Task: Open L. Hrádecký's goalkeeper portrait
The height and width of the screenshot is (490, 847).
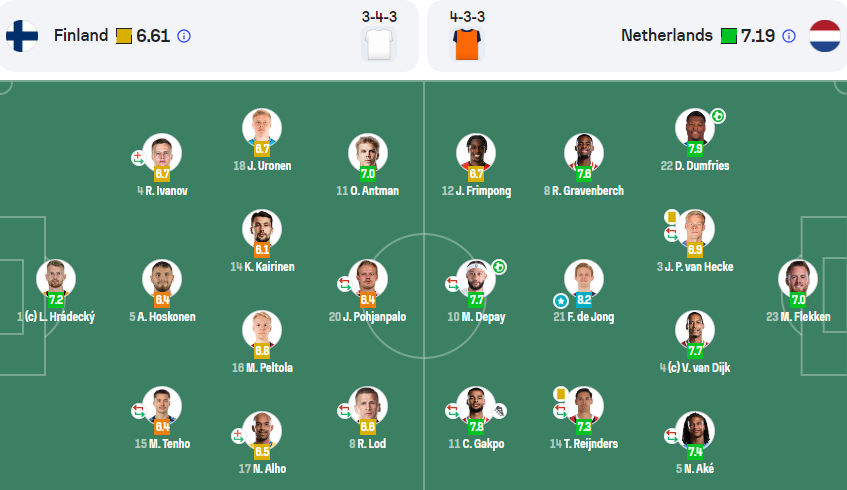Action: click(x=56, y=279)
